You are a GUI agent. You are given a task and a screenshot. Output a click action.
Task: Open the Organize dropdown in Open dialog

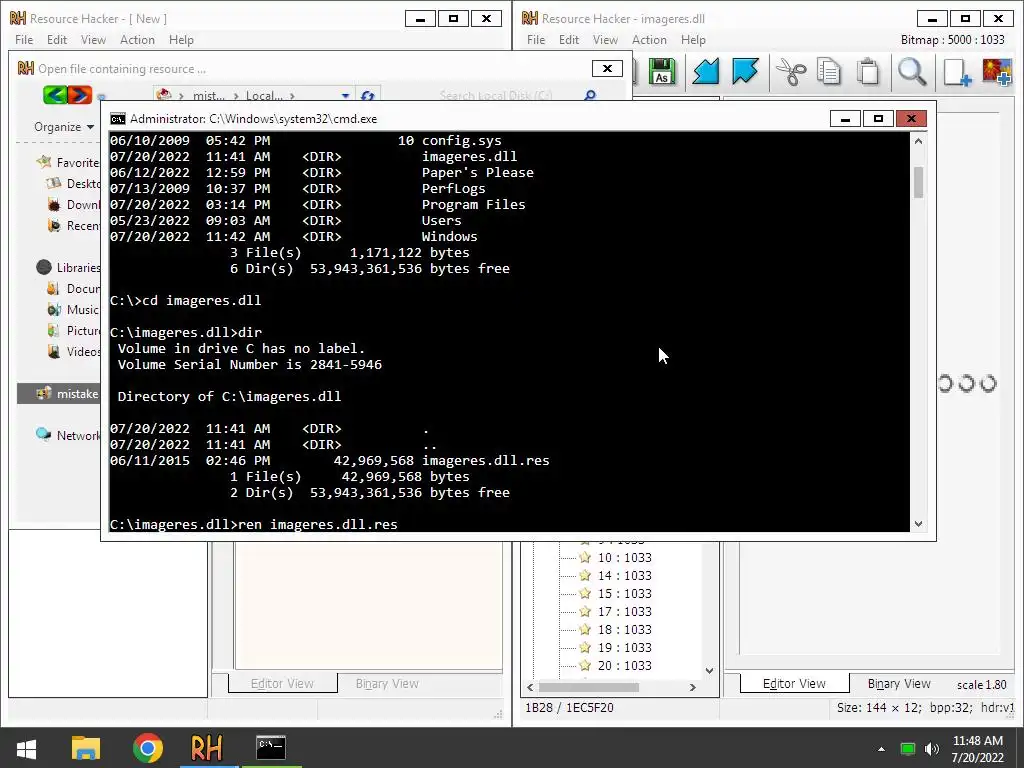coord(64,127)
